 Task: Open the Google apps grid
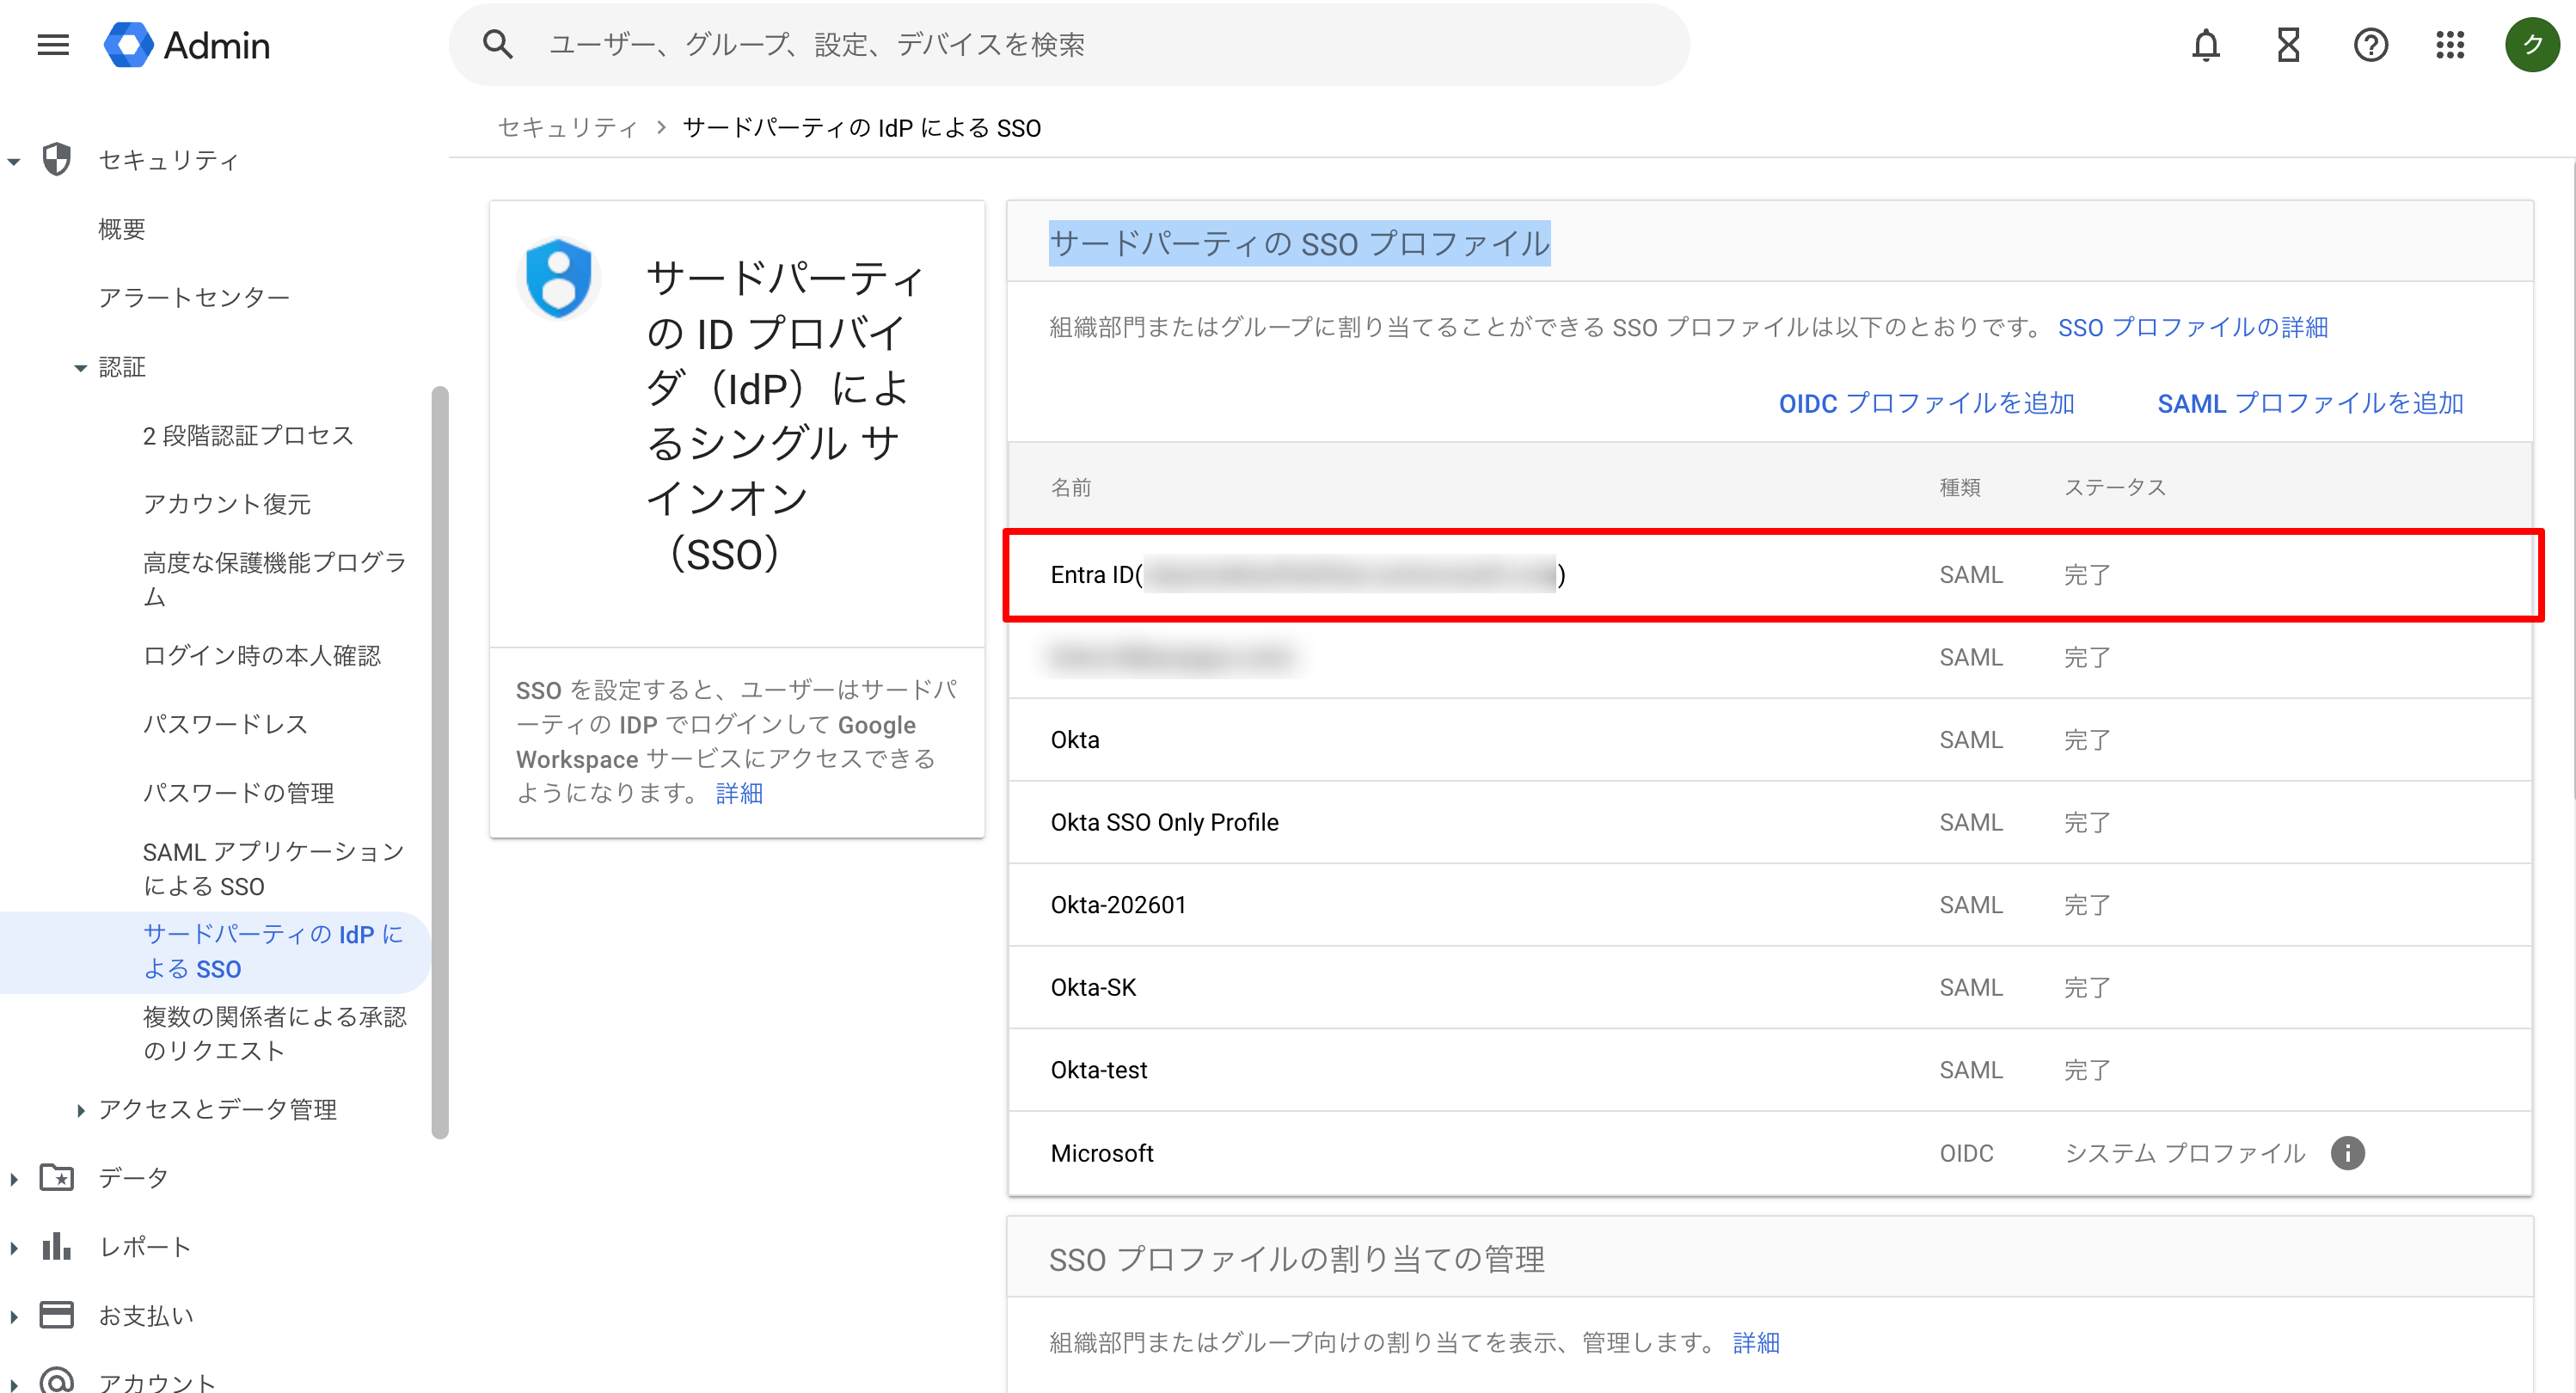click(2450, 44)
